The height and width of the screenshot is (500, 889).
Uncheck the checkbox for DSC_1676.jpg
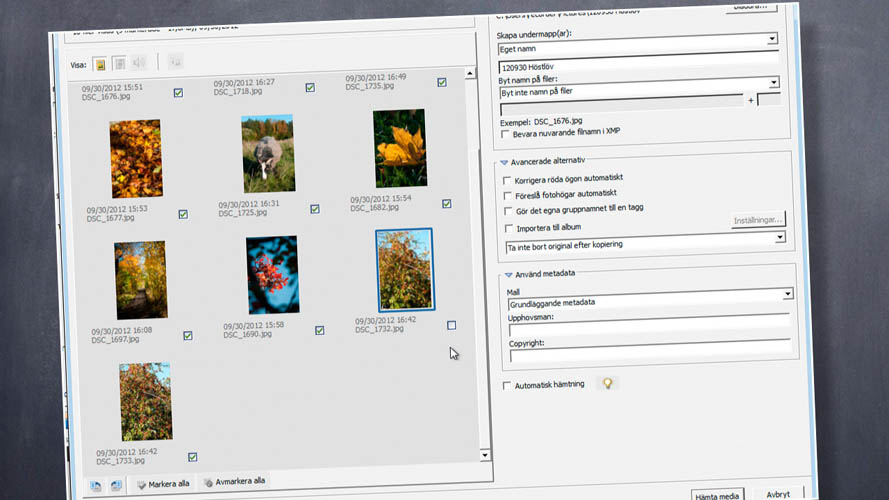coord(178,92)
